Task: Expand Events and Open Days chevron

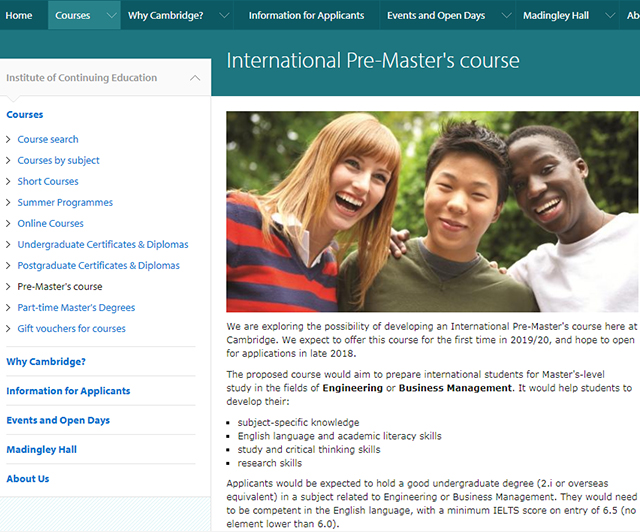Action: (507, 16)
